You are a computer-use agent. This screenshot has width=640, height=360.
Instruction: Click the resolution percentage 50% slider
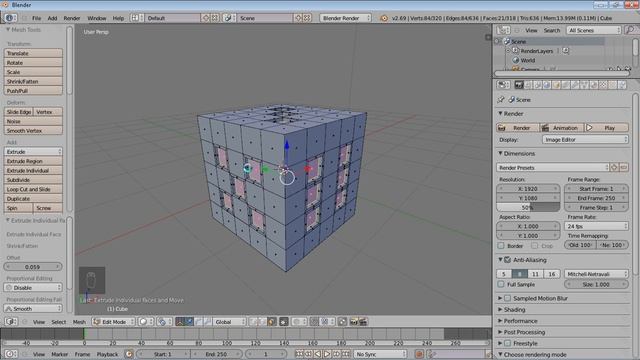coord(528,207)
